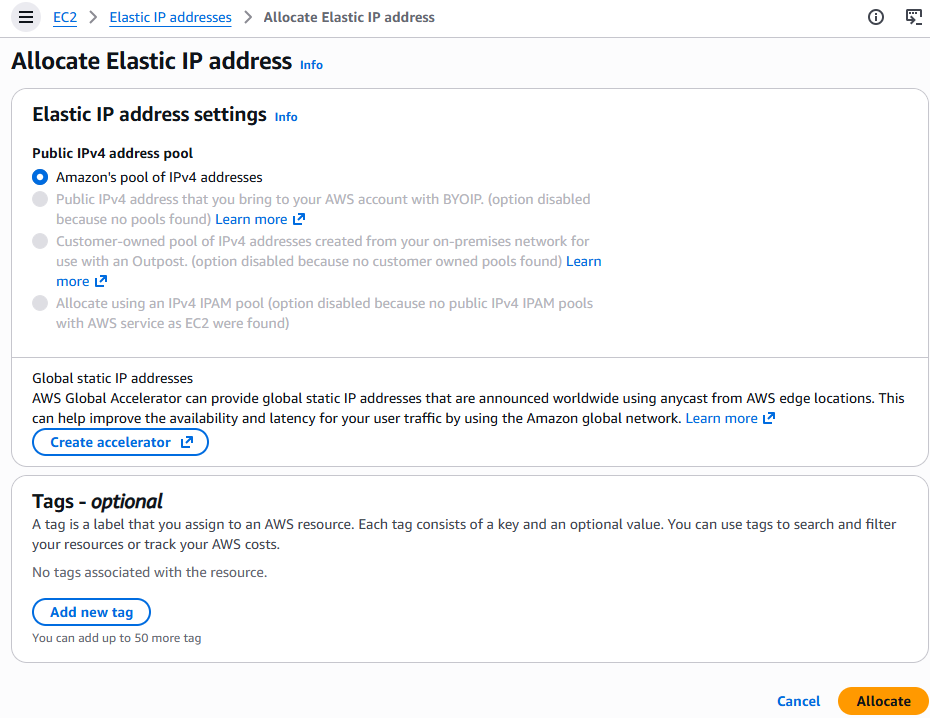Navigate to Elastic IP addresses breadcrumb
Screen dimensions: 930x718
coord(170,17)
